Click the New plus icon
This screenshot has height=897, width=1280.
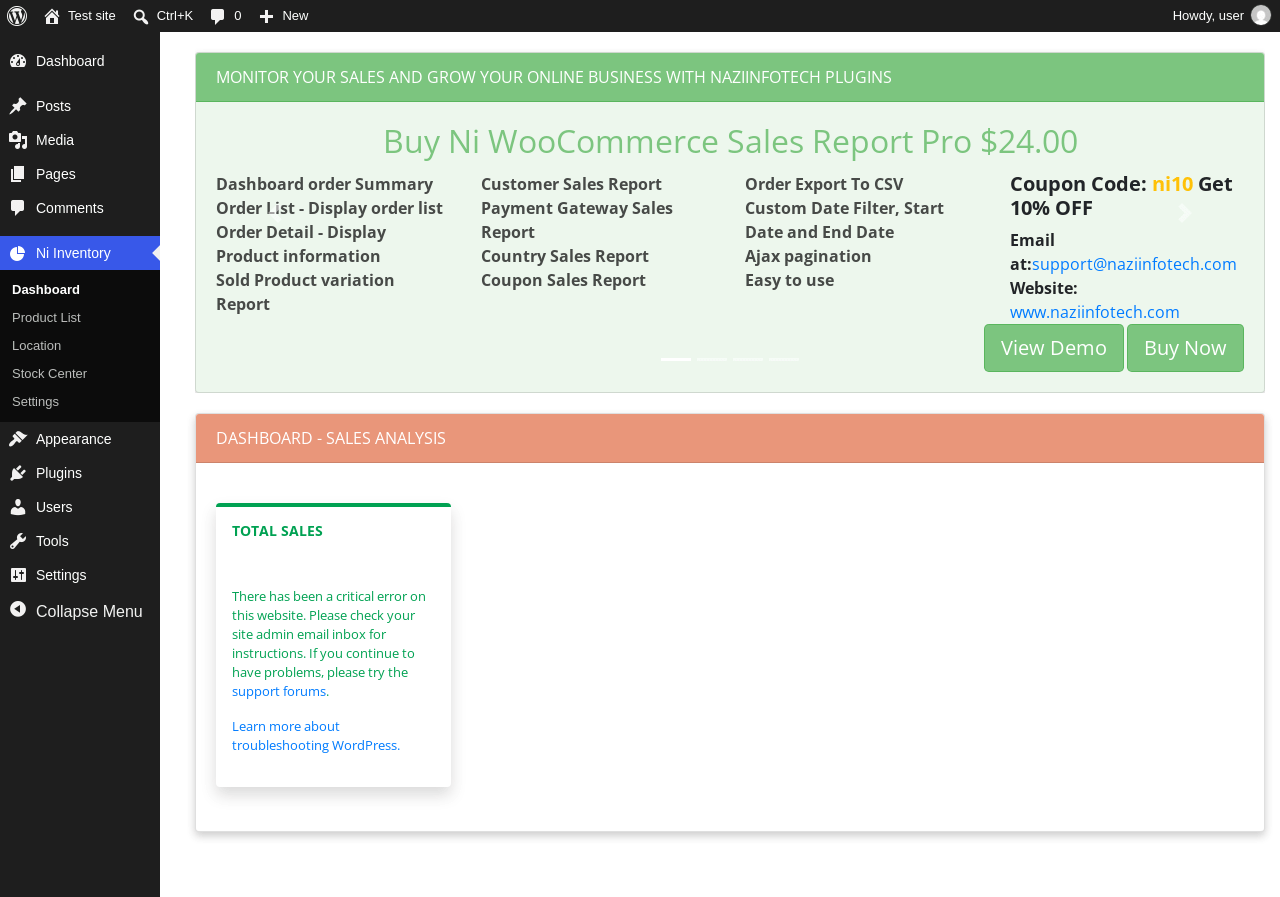point(266,16)
